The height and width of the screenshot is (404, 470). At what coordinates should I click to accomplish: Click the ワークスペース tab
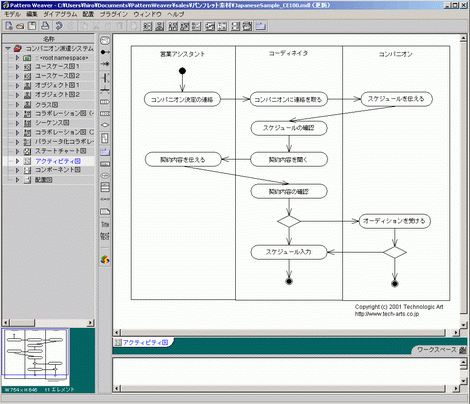coord(436,350)
